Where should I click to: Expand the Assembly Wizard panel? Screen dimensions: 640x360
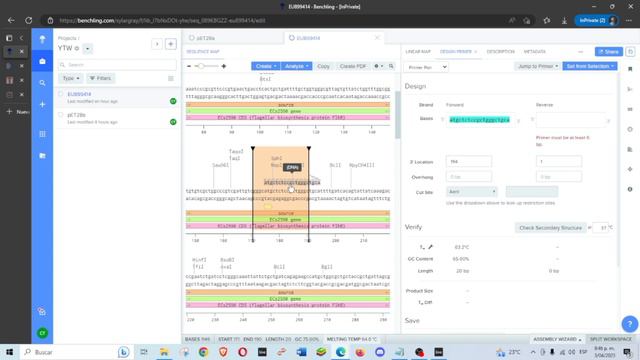(557, 339)
